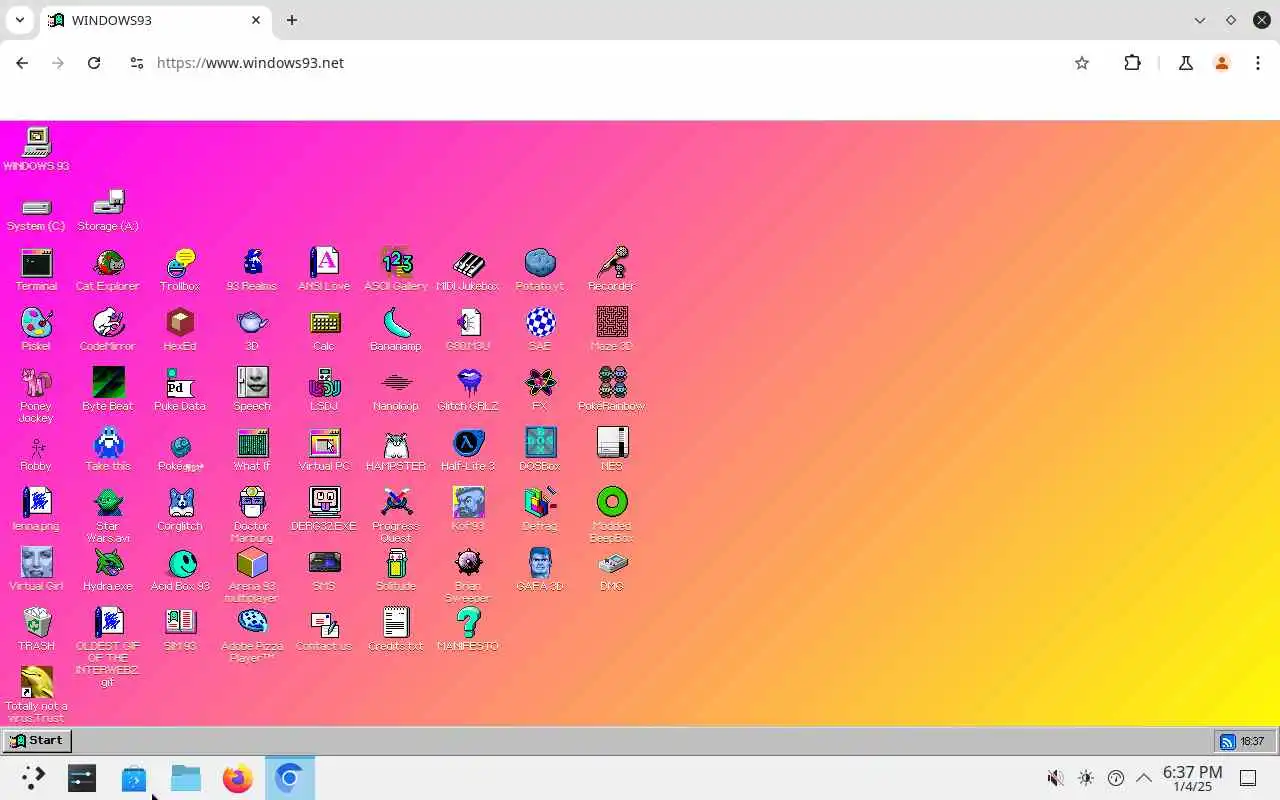This screenshot has height=800, width=1280.
Task: Open the WINDOWS 93 computer icon
Action: click(36, 150)
